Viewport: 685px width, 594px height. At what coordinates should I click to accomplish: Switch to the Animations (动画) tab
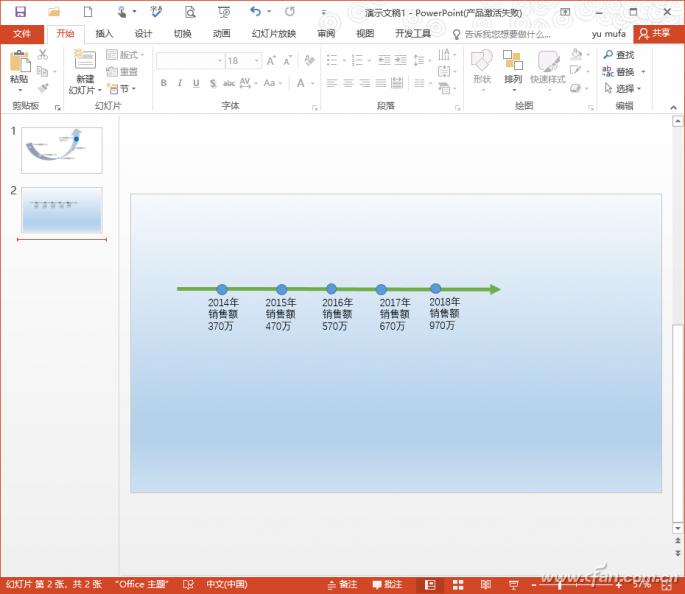tap(221, 33)
